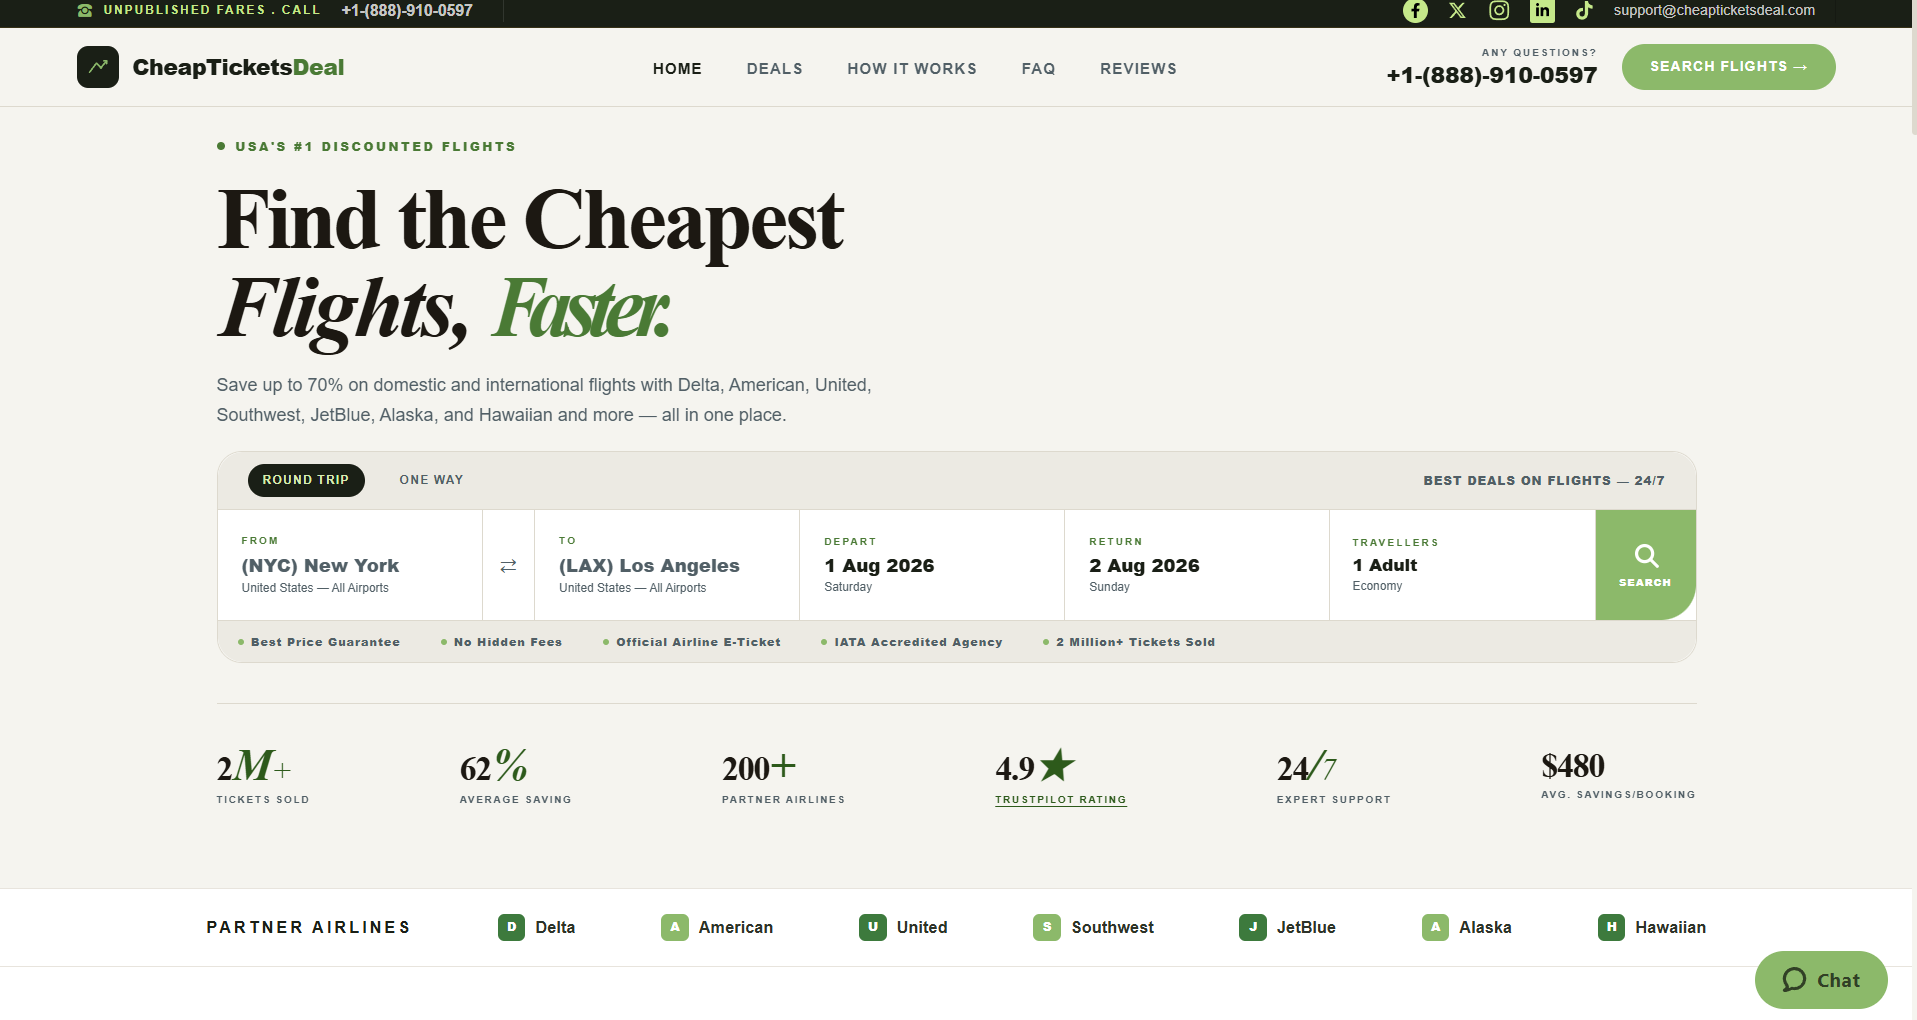Click the American partner airline name

(736, 927)
